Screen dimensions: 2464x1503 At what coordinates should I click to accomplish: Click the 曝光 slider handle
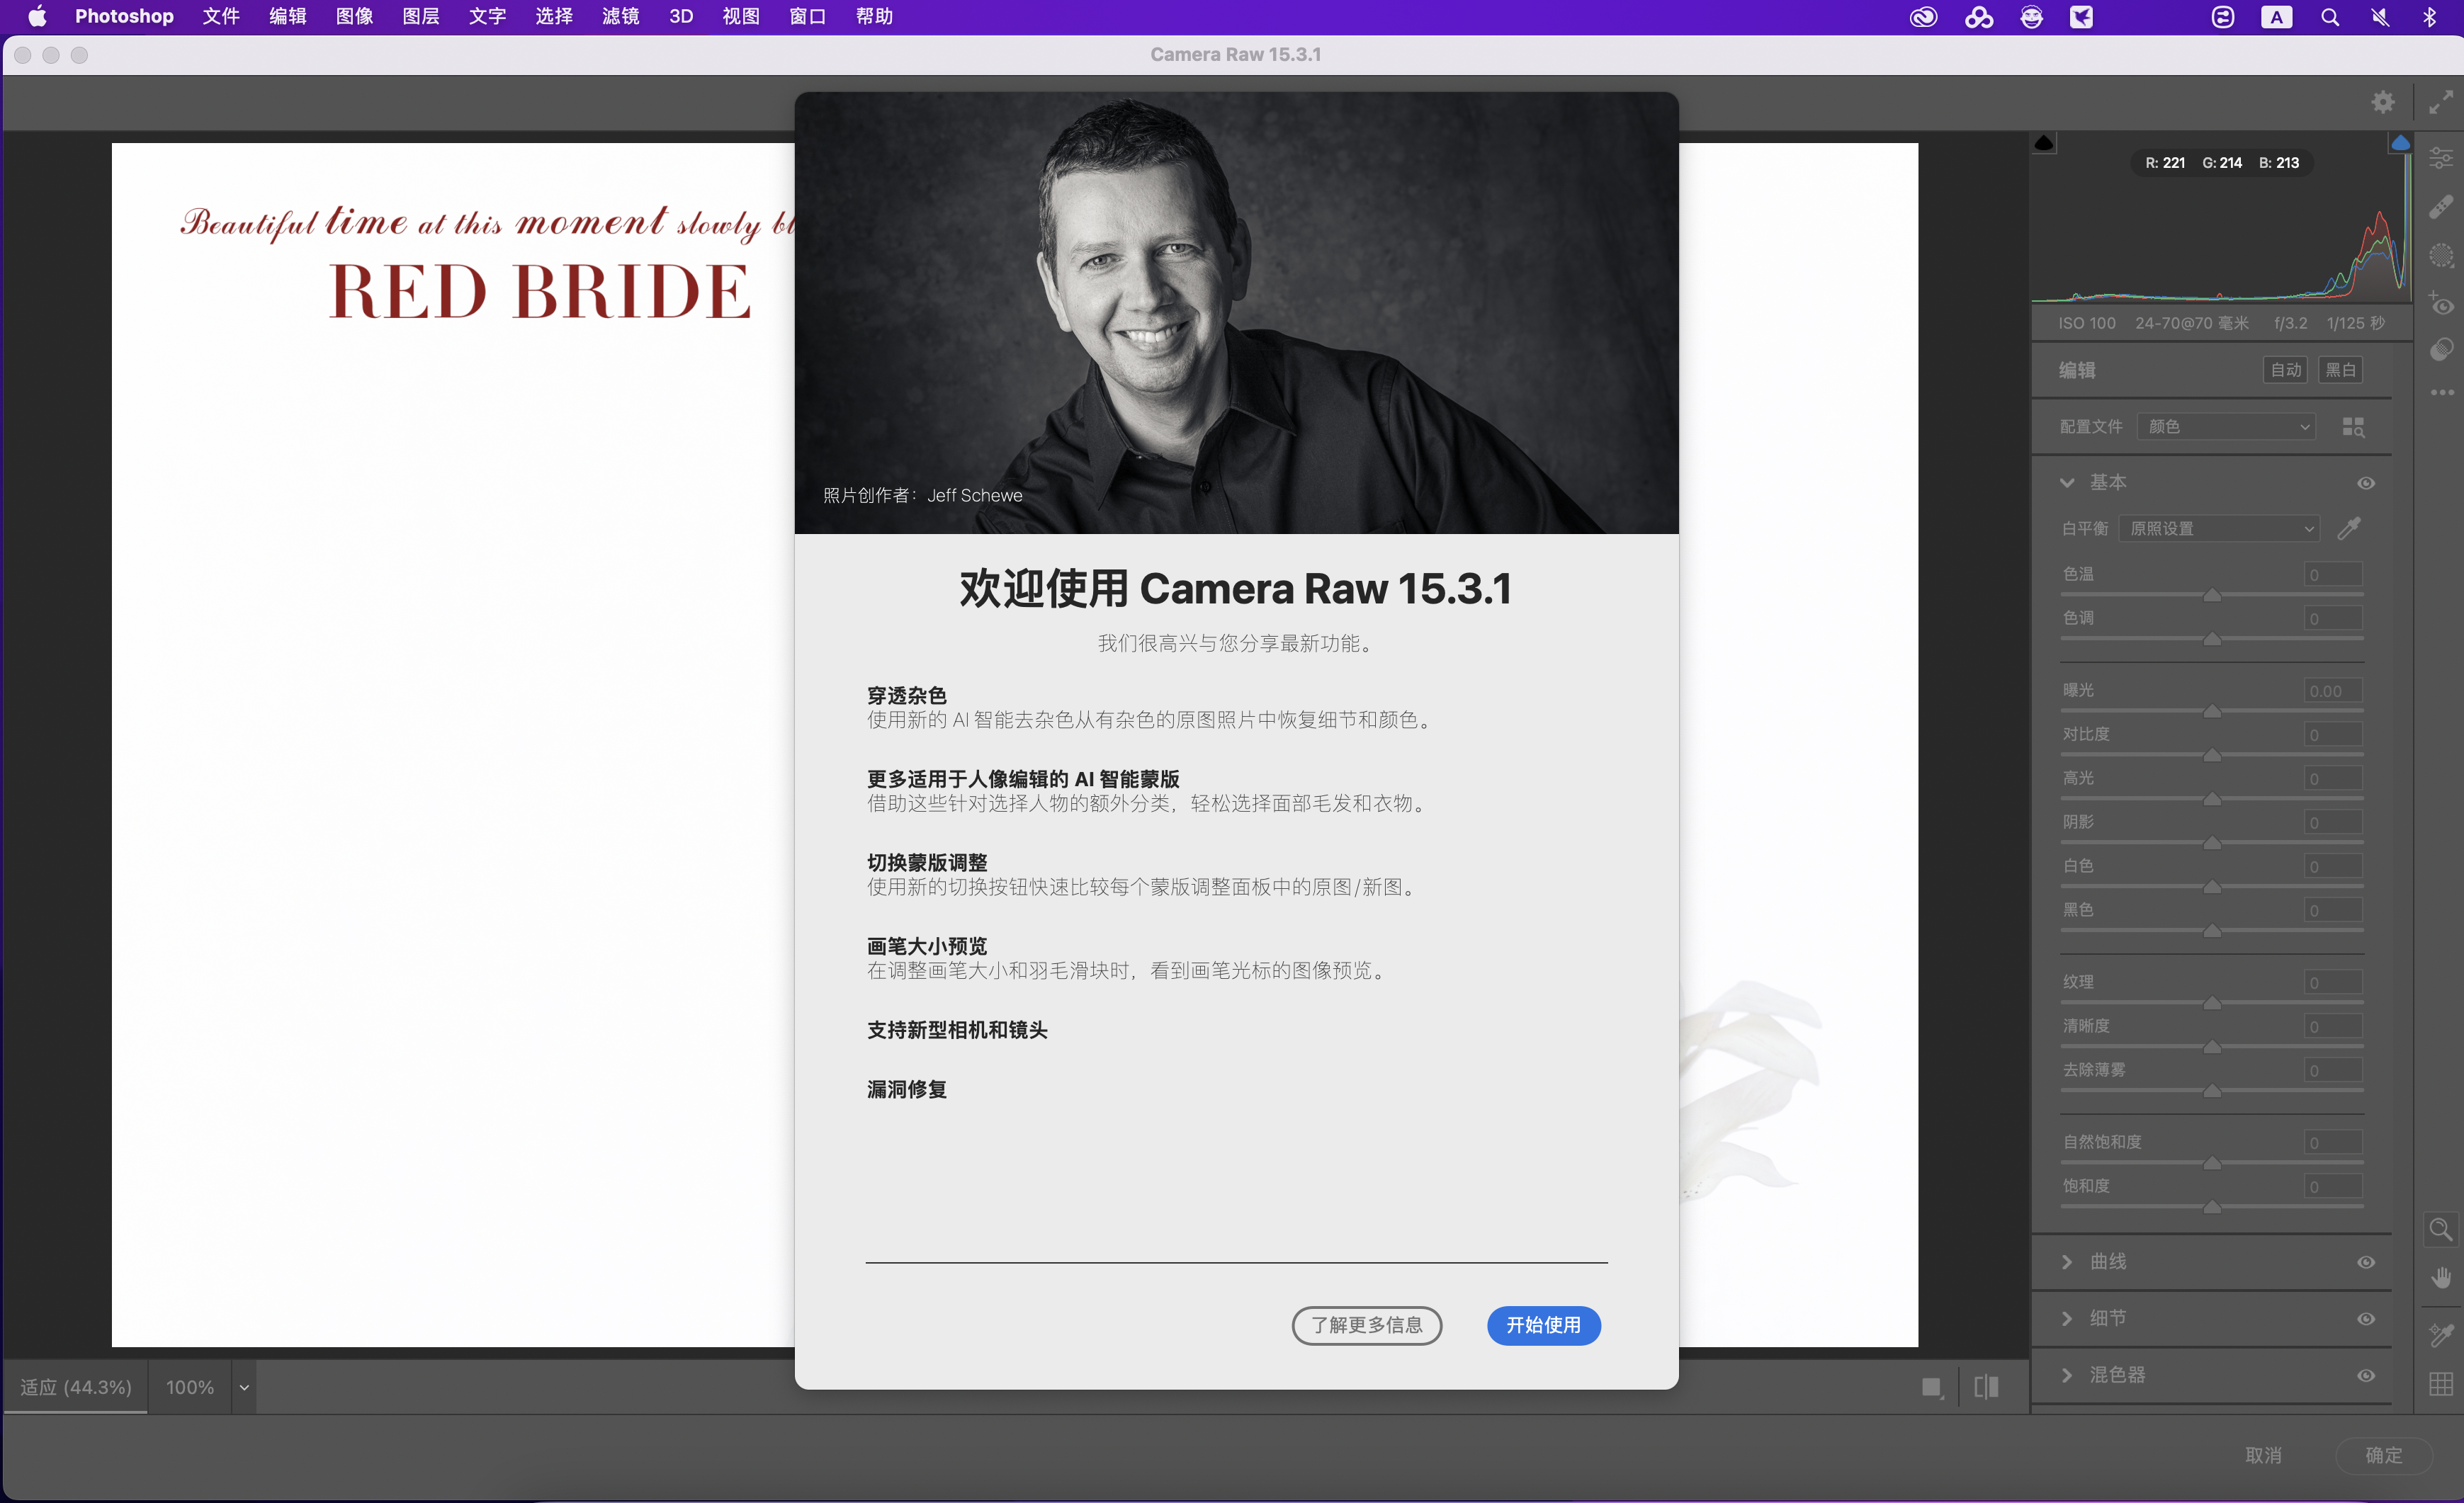pos(2212,711)
